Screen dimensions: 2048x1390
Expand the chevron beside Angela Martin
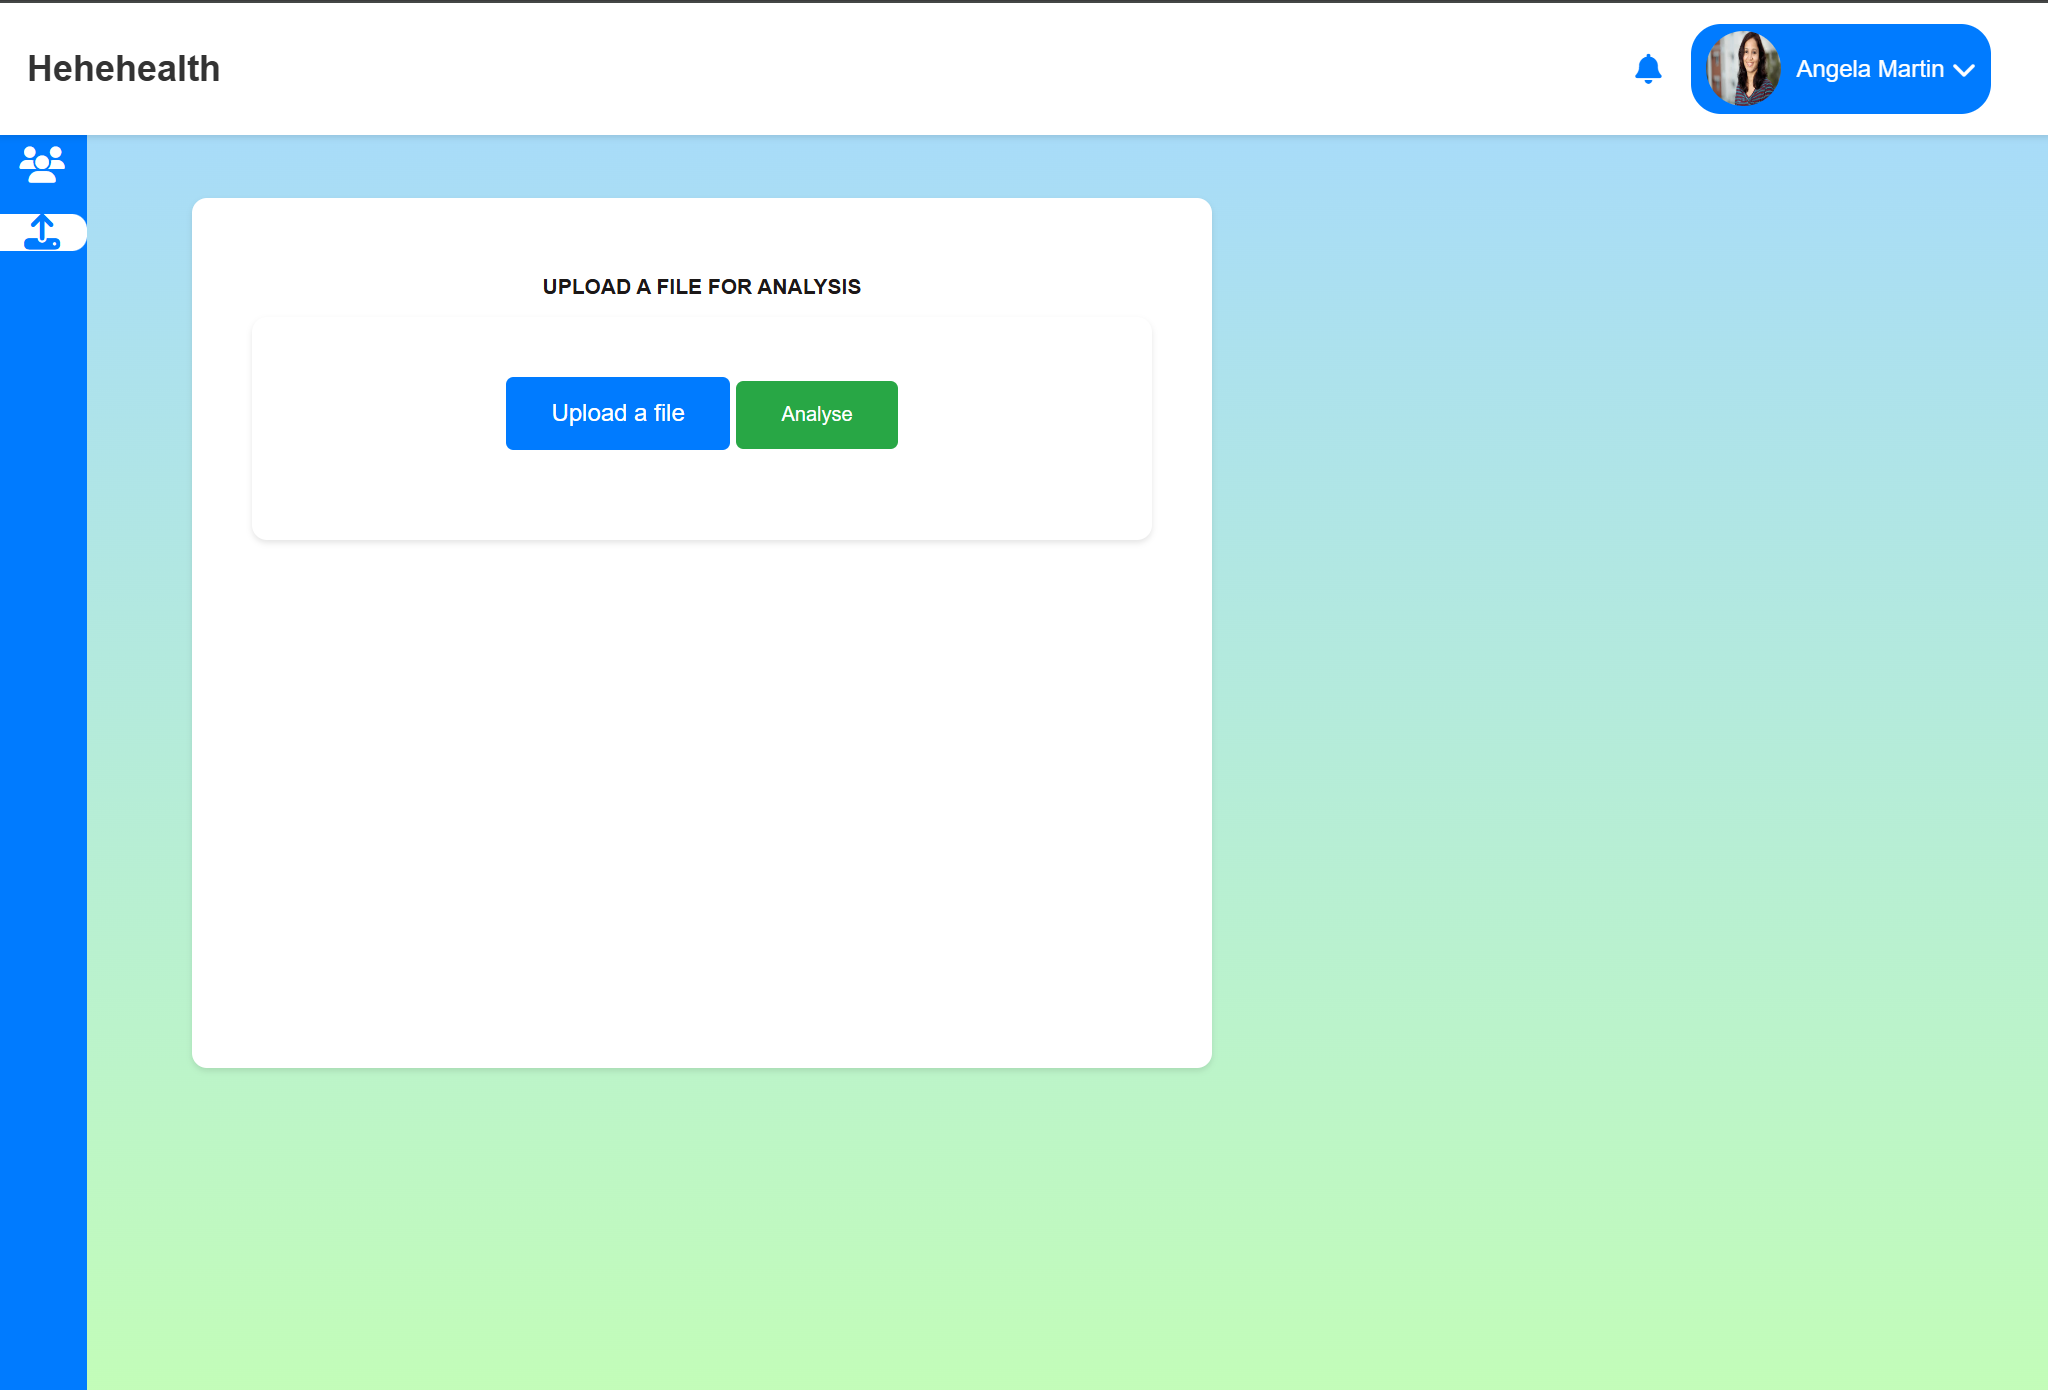click(x=1963, y=70)
